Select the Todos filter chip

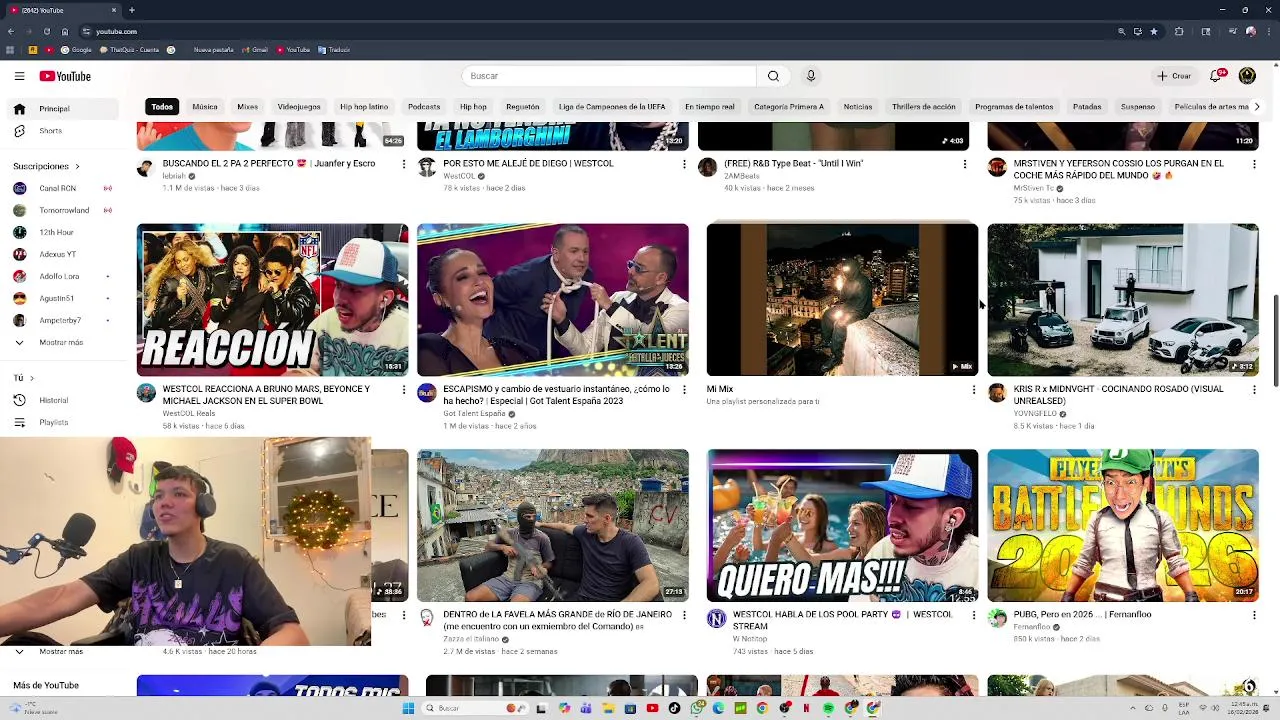[x=162, y=106]
